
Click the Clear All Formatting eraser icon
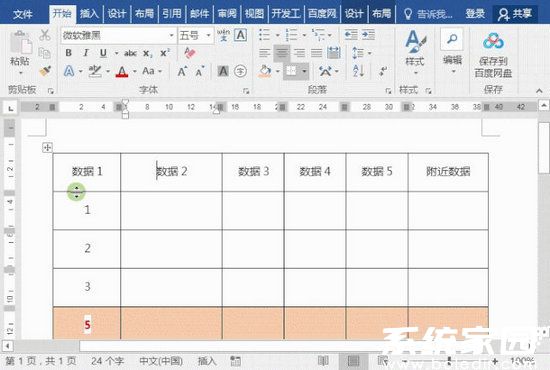pos(190,53)
